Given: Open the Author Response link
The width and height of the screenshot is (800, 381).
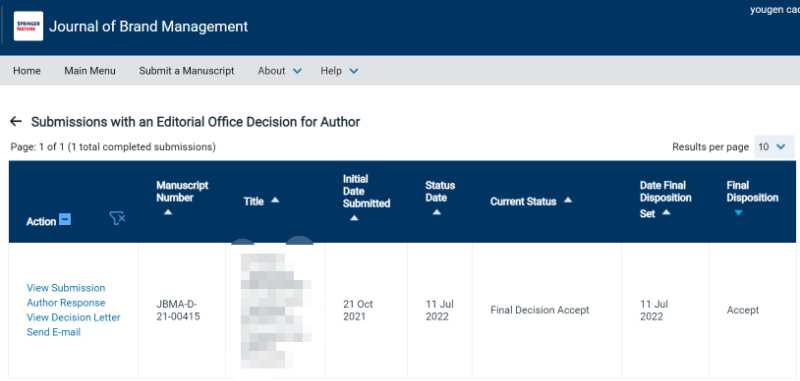Looking at the screenshot, I should (x=66, y=302).
